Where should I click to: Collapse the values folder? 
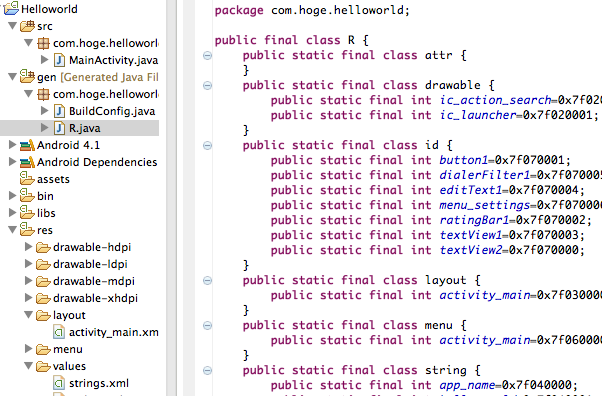coord(28,366)
